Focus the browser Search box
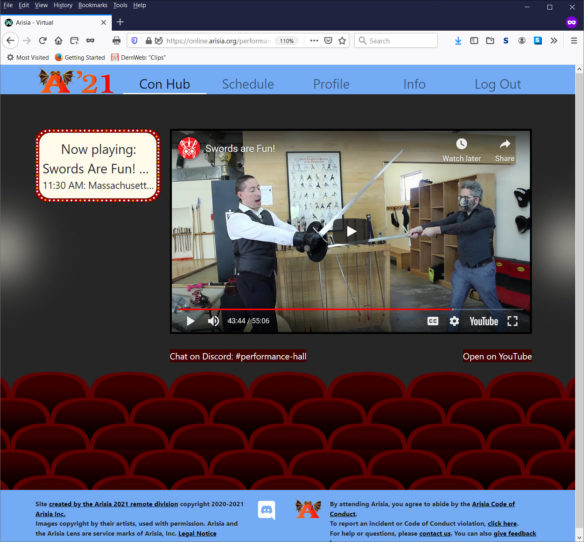The width and height of the screenshot is (584, 542). tap(396, 41)
